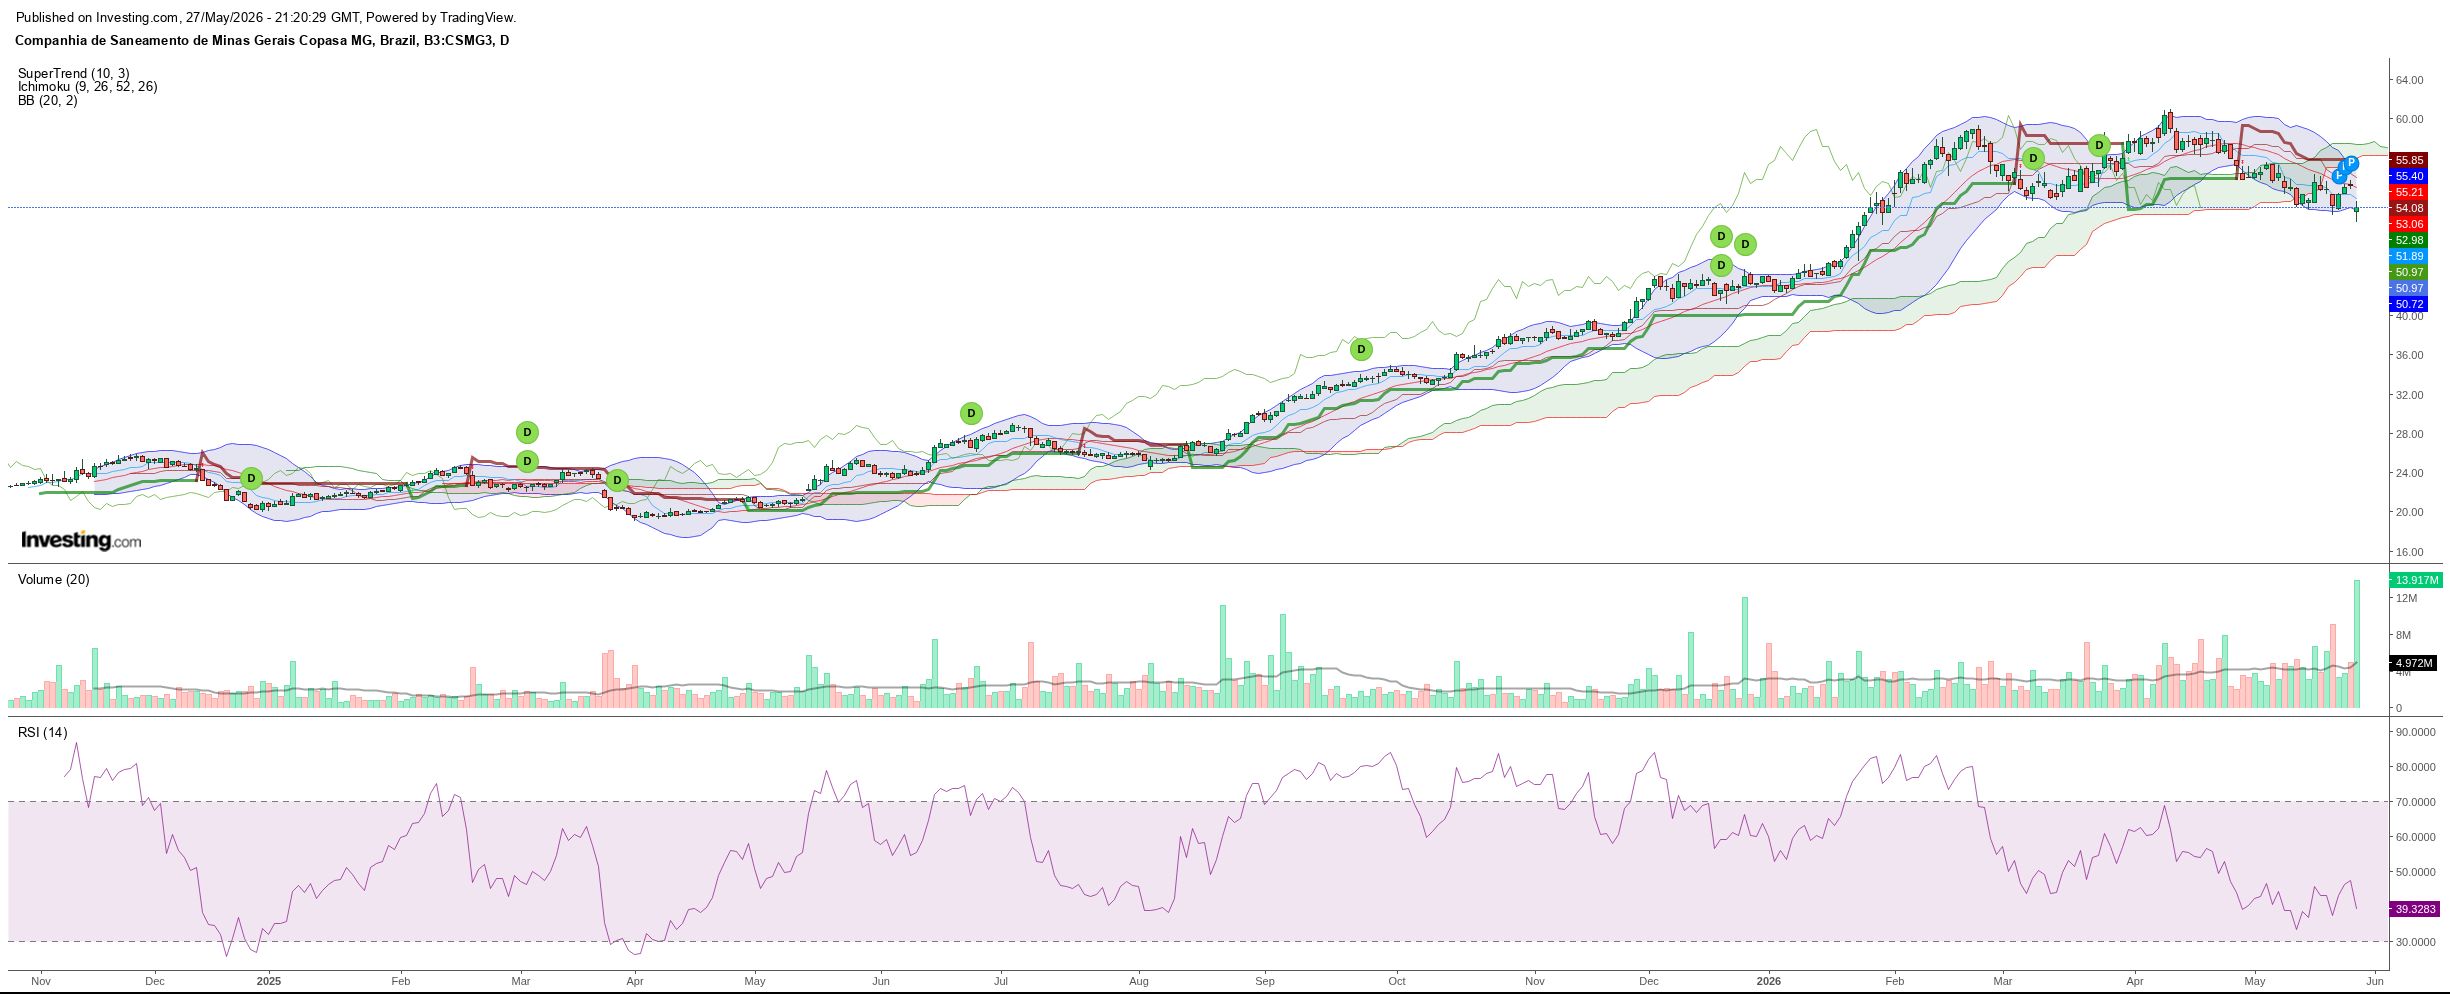Click the frontmost blue P marker in May 2026
The width and height of the screenshot is (2450, 994).
[x=2351, y=163]
